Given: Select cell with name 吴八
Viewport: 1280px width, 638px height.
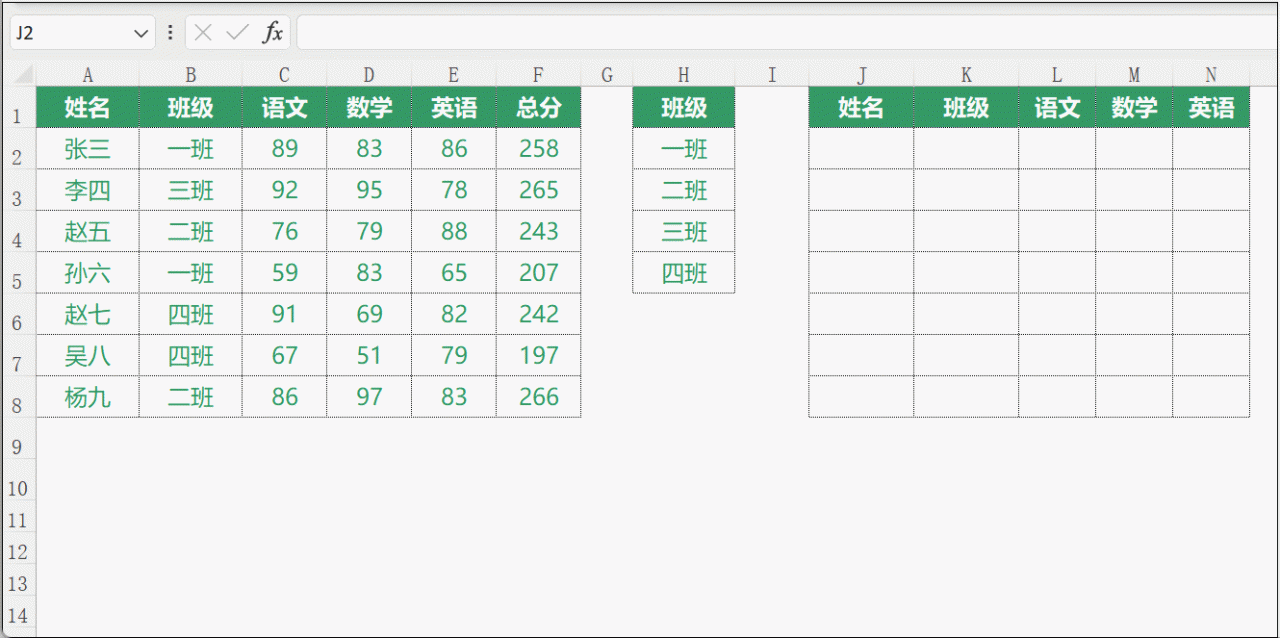Looking at the screenshot, I should (x=88, y=356).
